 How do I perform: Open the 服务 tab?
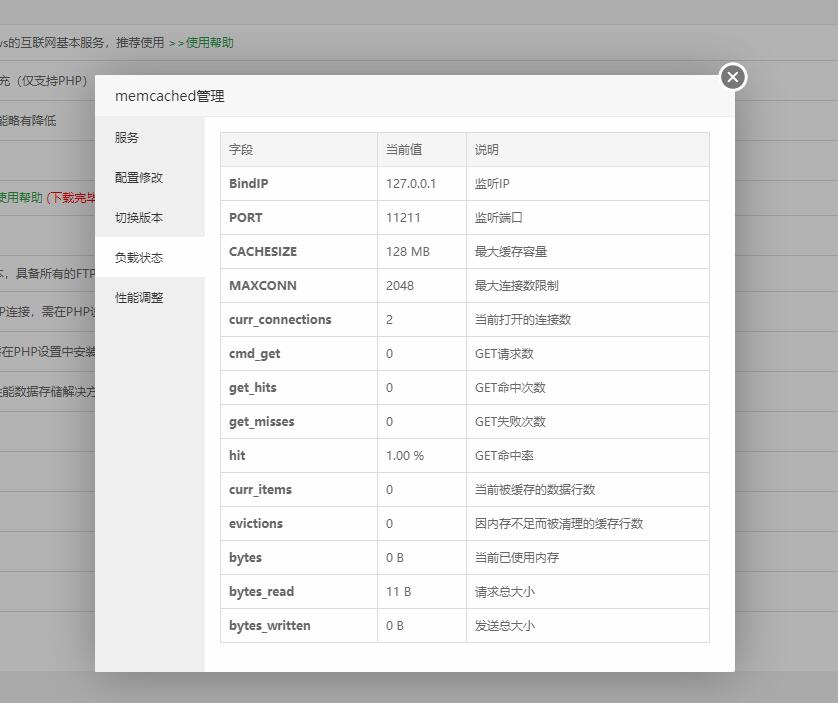coord(150,137)
